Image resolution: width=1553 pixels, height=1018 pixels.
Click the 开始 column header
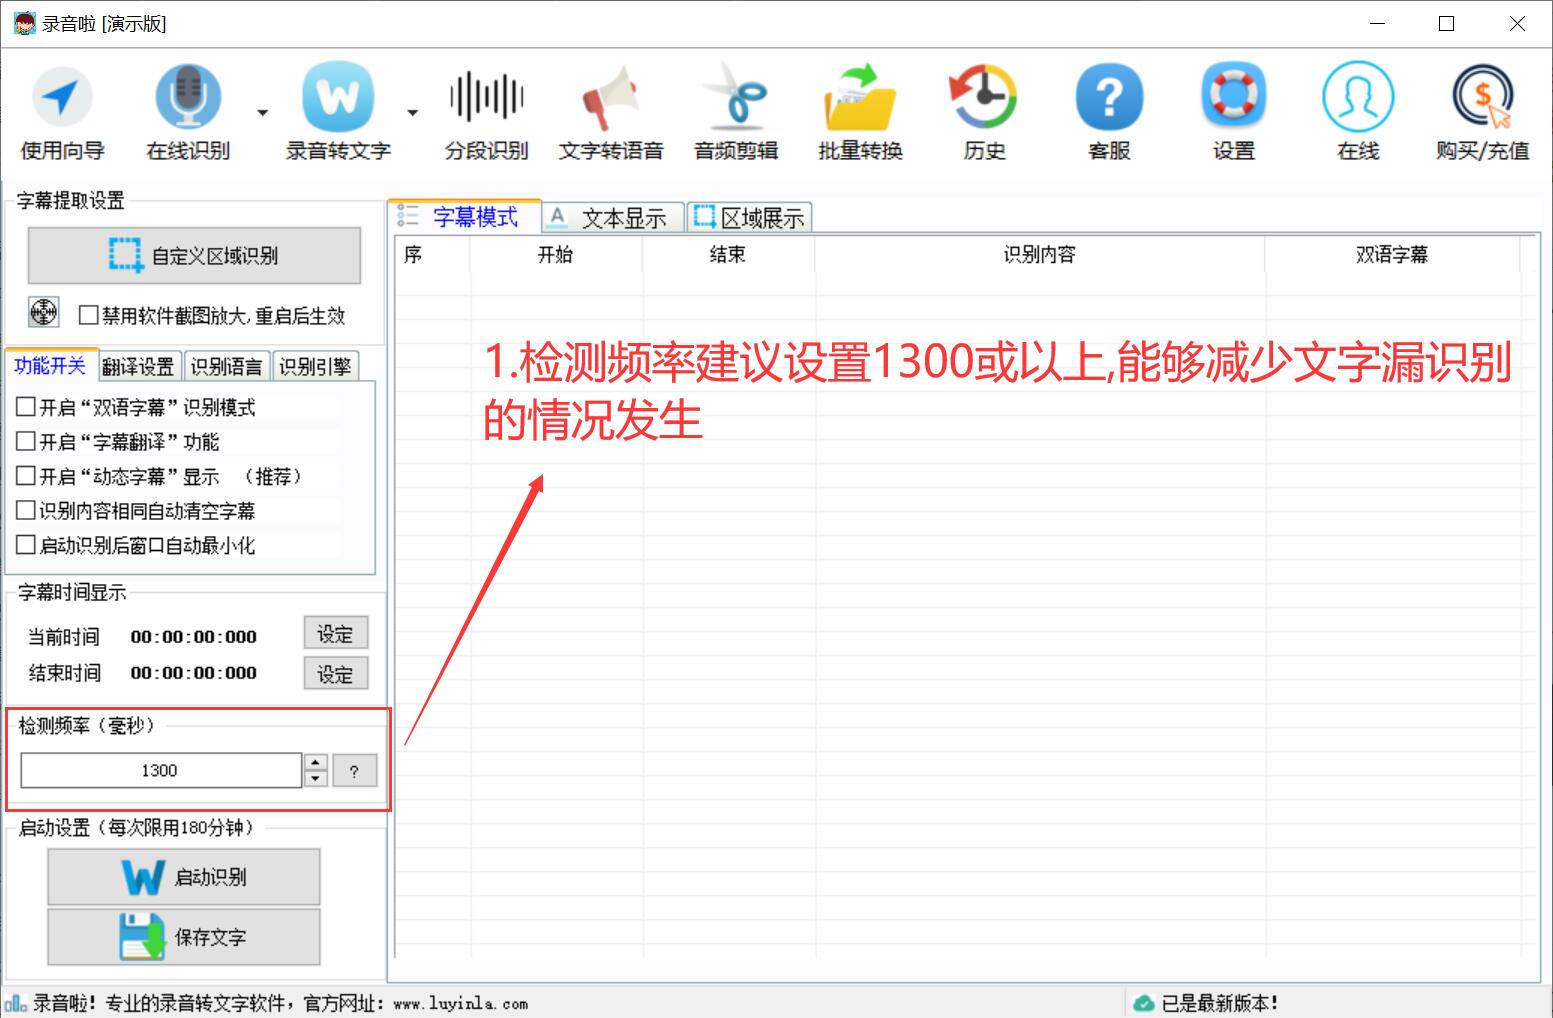[x=555, y=254]
